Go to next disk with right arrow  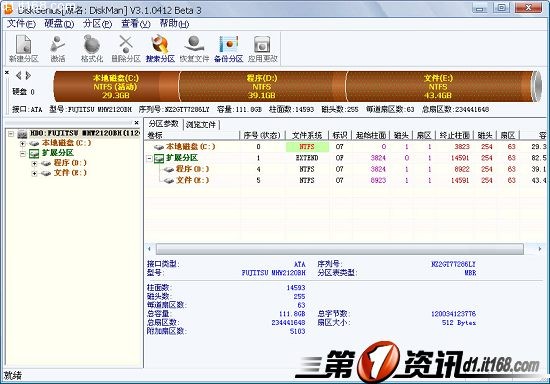pyautogui.click(x=28, y=75)
